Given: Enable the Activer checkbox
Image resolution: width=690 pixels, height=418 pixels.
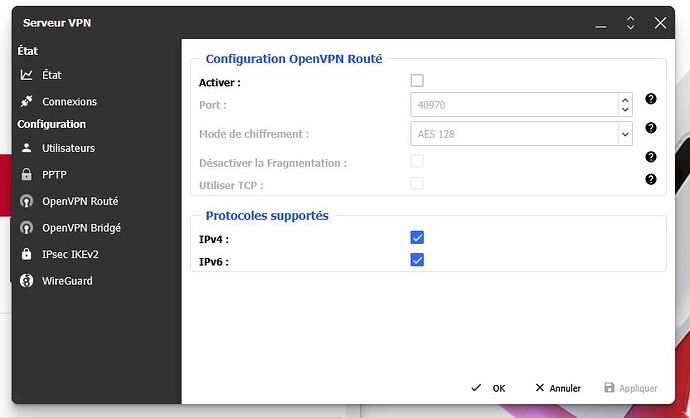Looking at the screenshot, I should pyautogui.click(x=417, y=81).
